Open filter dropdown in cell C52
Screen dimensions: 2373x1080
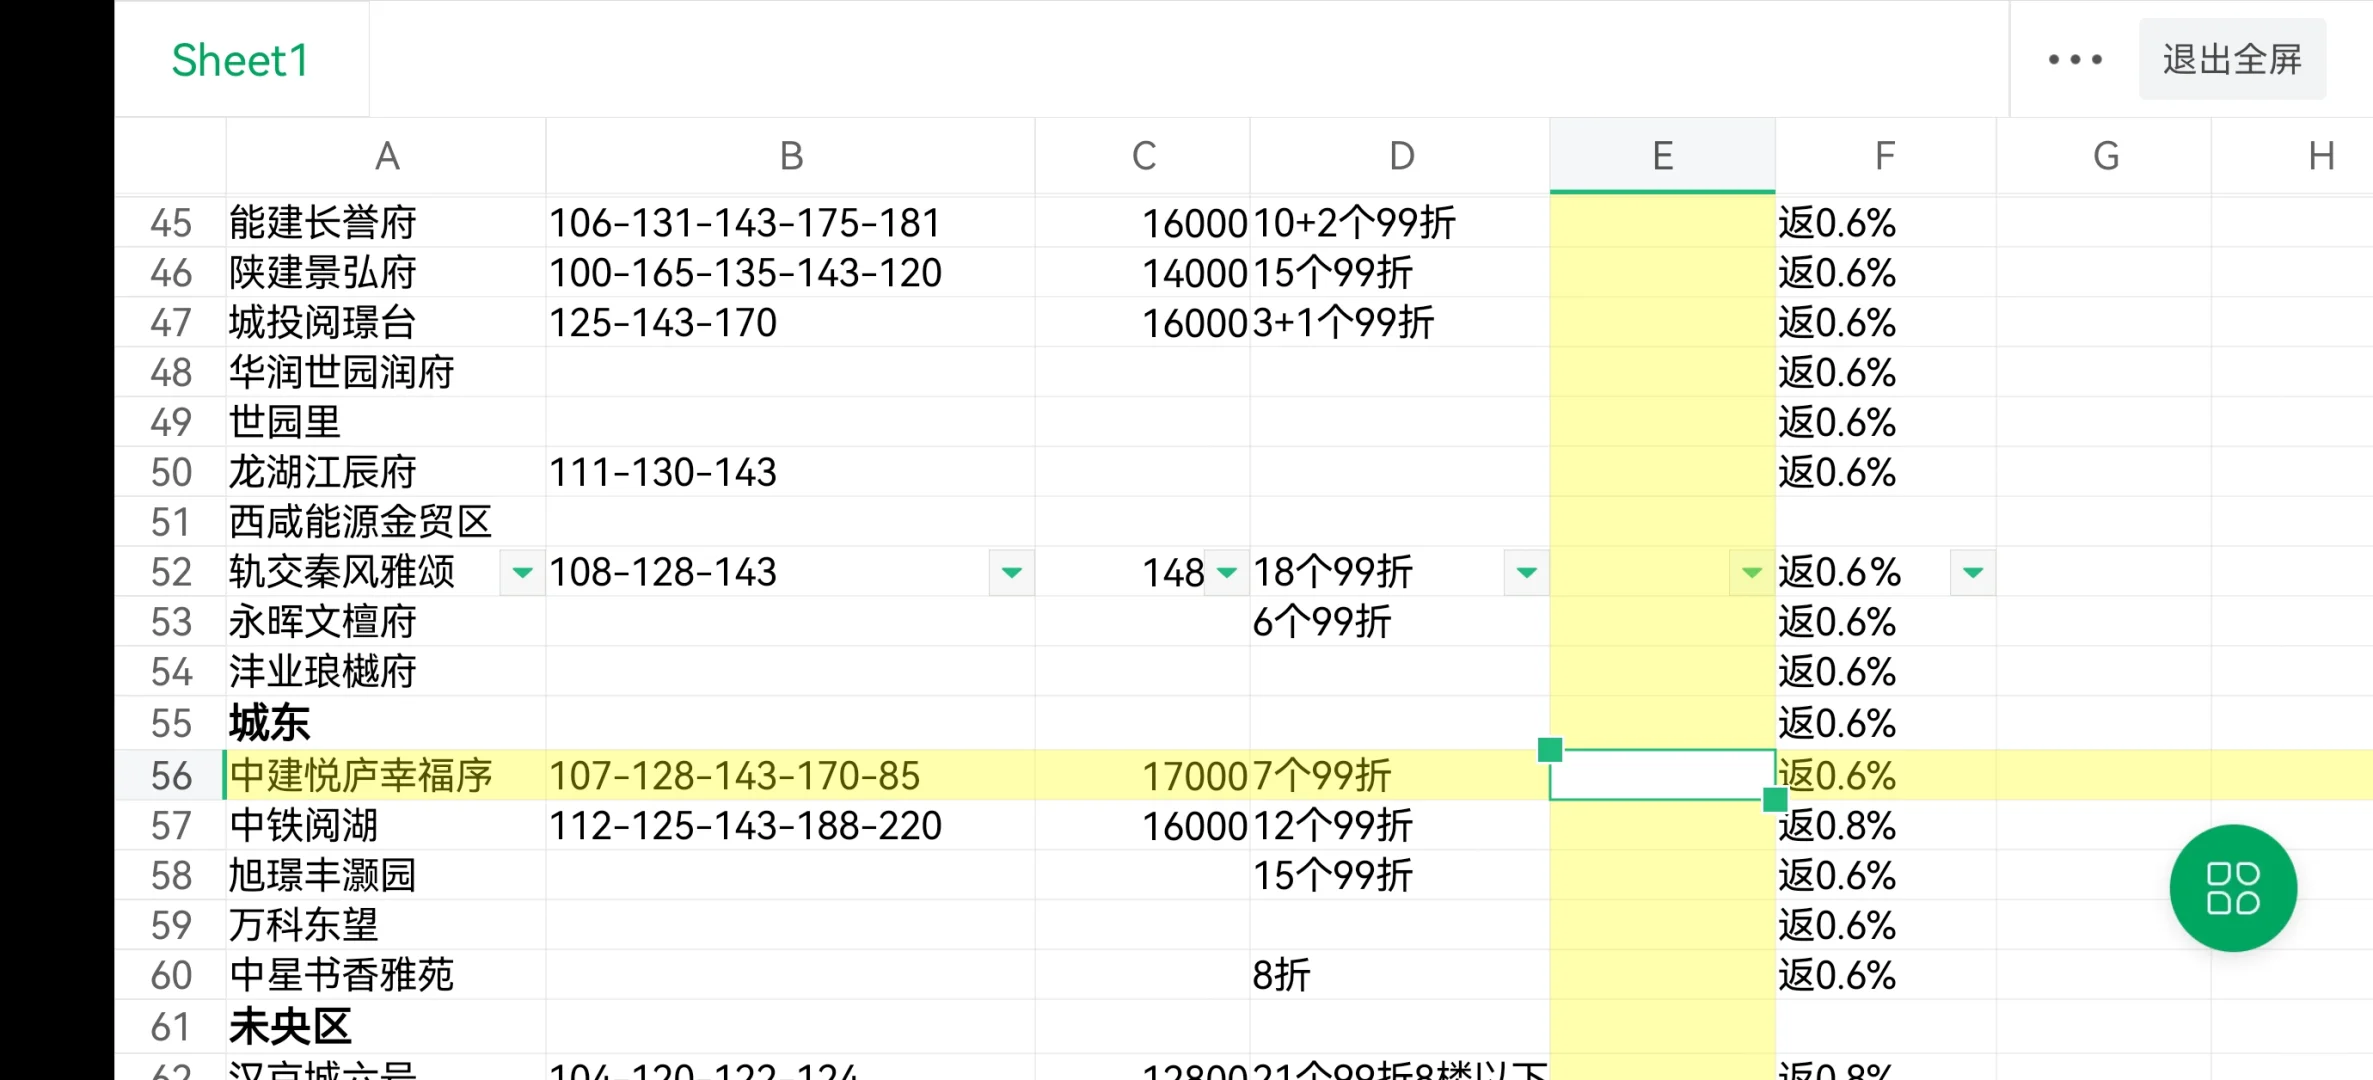coord(1226,572)
